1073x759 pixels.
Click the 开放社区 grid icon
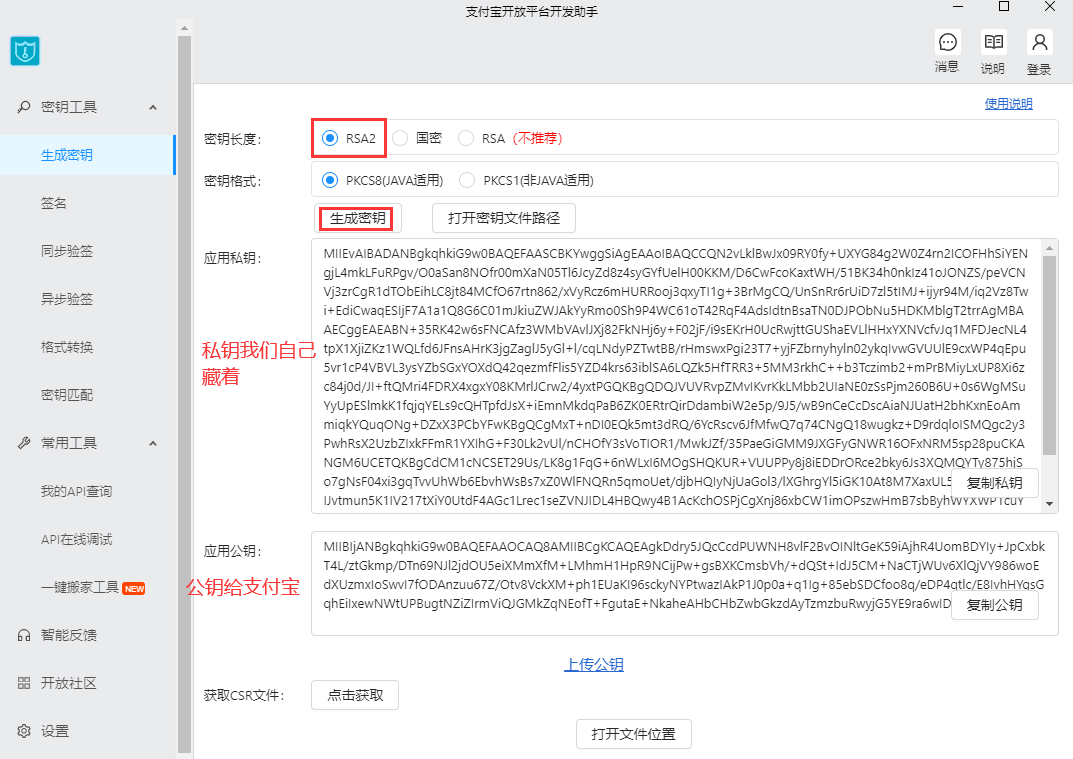tap(24, 683)
